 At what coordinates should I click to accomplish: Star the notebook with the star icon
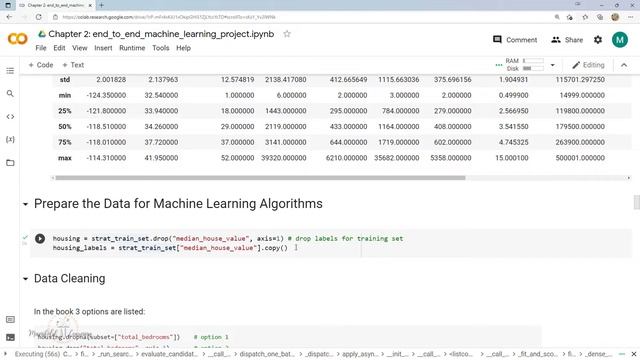[287, 34]
